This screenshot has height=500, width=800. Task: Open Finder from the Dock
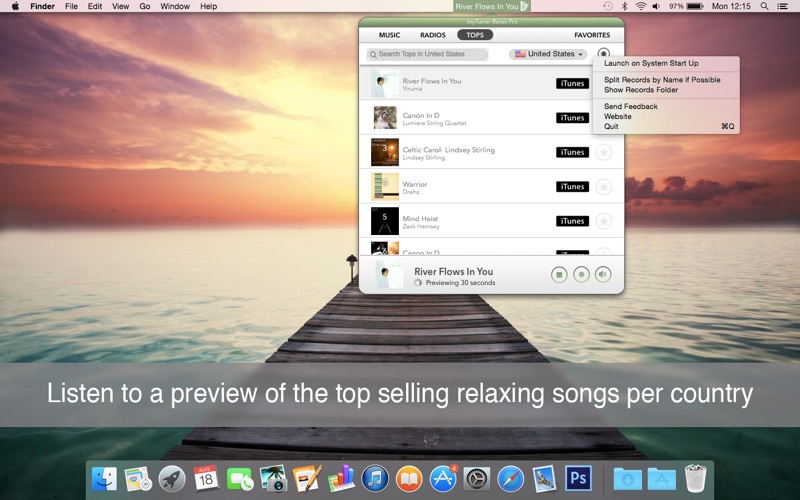pos(105,479)
